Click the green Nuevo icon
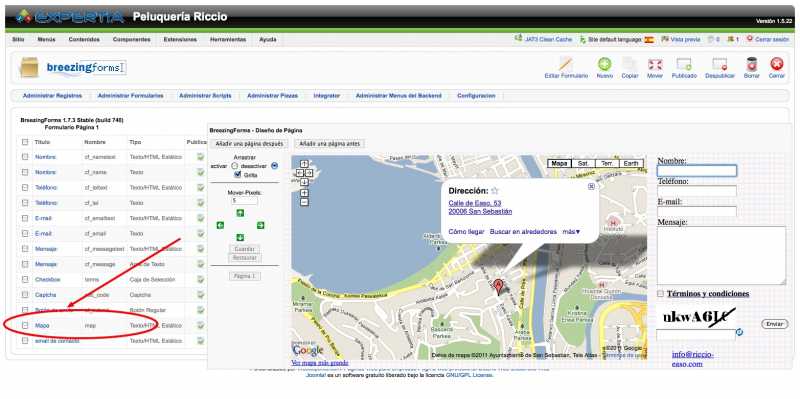The height and width of the screenshot is (399, 800). 605,64
